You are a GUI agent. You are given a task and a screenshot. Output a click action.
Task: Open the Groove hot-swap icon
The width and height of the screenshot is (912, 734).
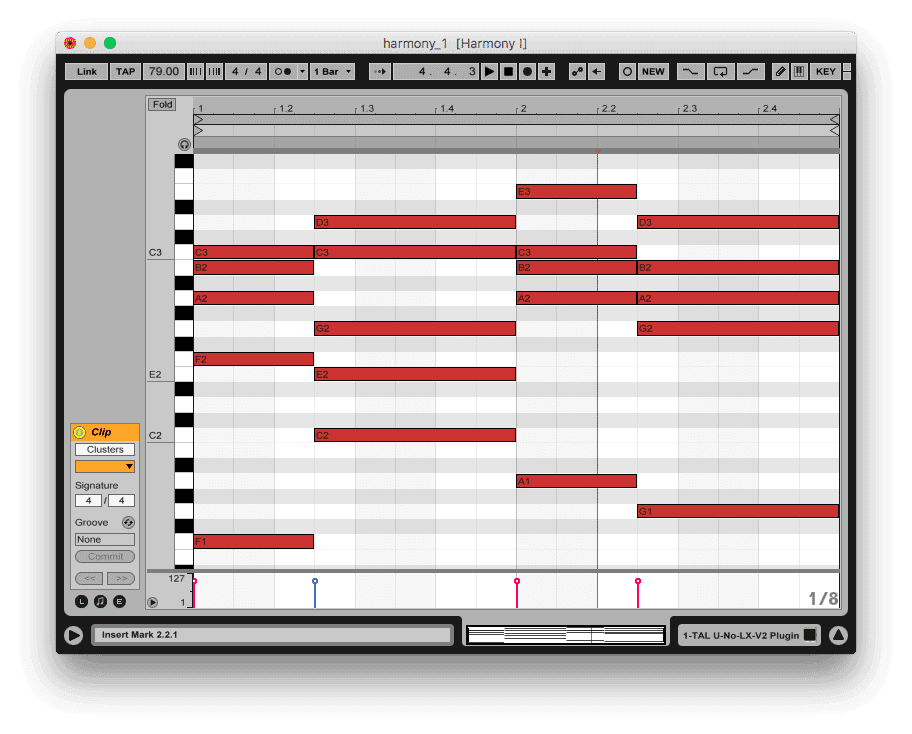point(128,522)
